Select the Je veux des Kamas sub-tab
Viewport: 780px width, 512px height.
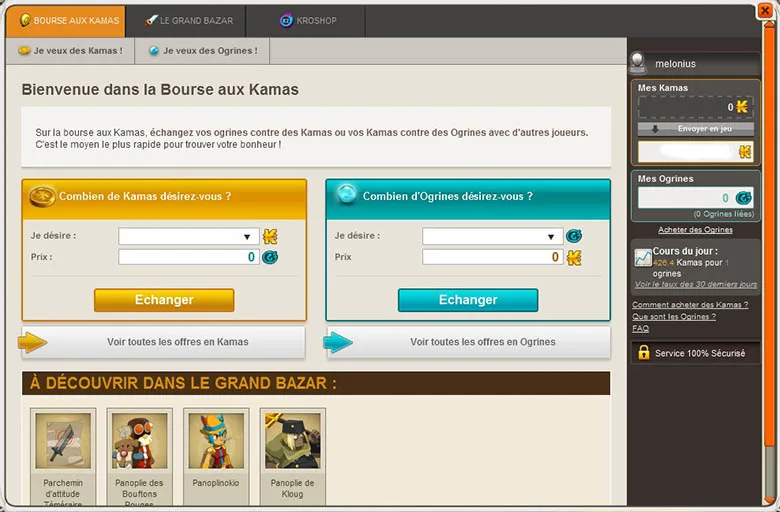[70, 51]
